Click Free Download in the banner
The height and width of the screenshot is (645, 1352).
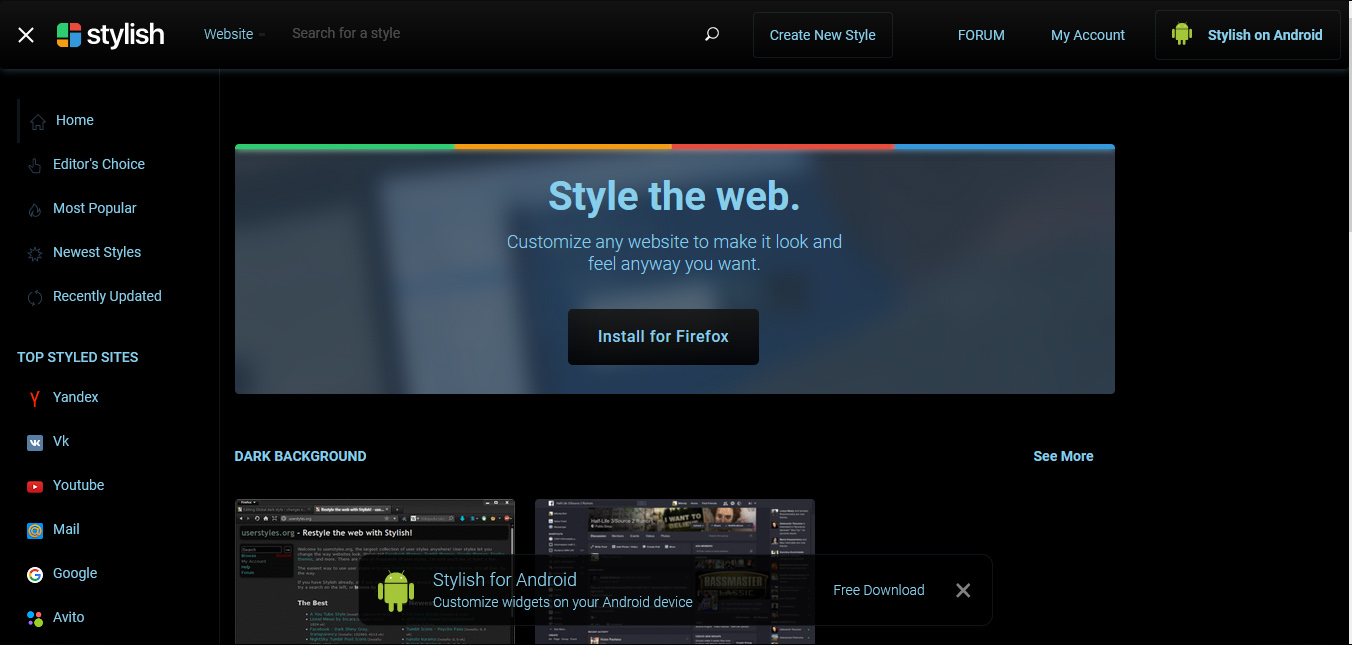879,590
